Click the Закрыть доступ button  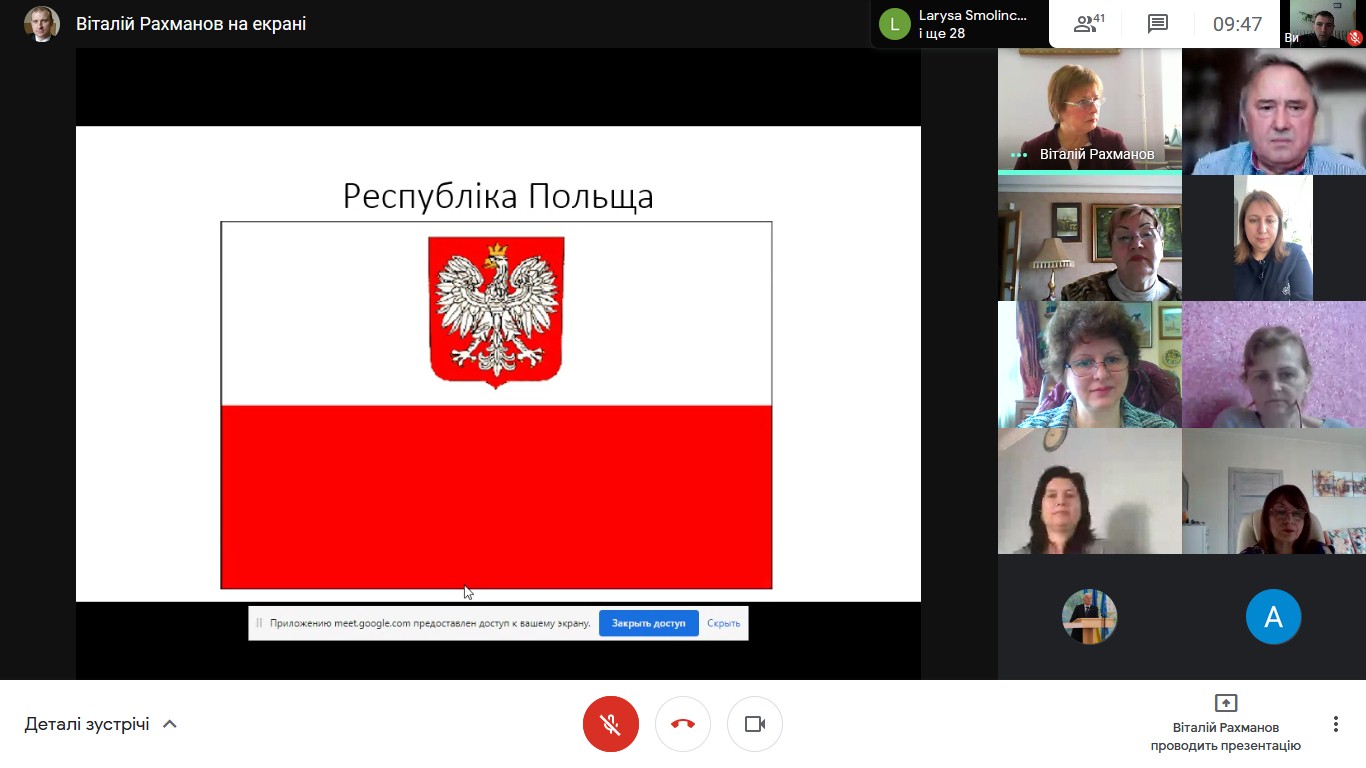coord(648,623)
